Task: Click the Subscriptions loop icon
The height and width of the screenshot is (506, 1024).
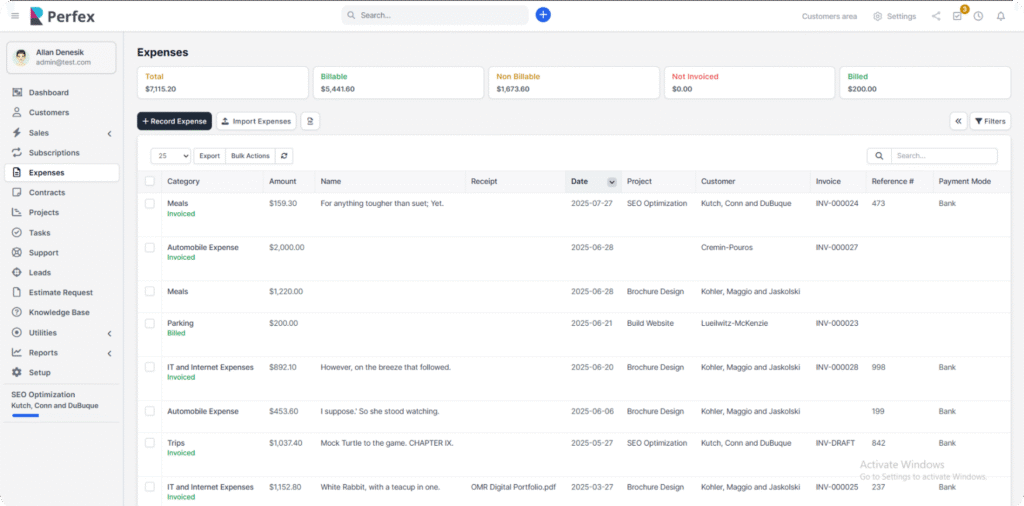Action: (x=17, y=153)
